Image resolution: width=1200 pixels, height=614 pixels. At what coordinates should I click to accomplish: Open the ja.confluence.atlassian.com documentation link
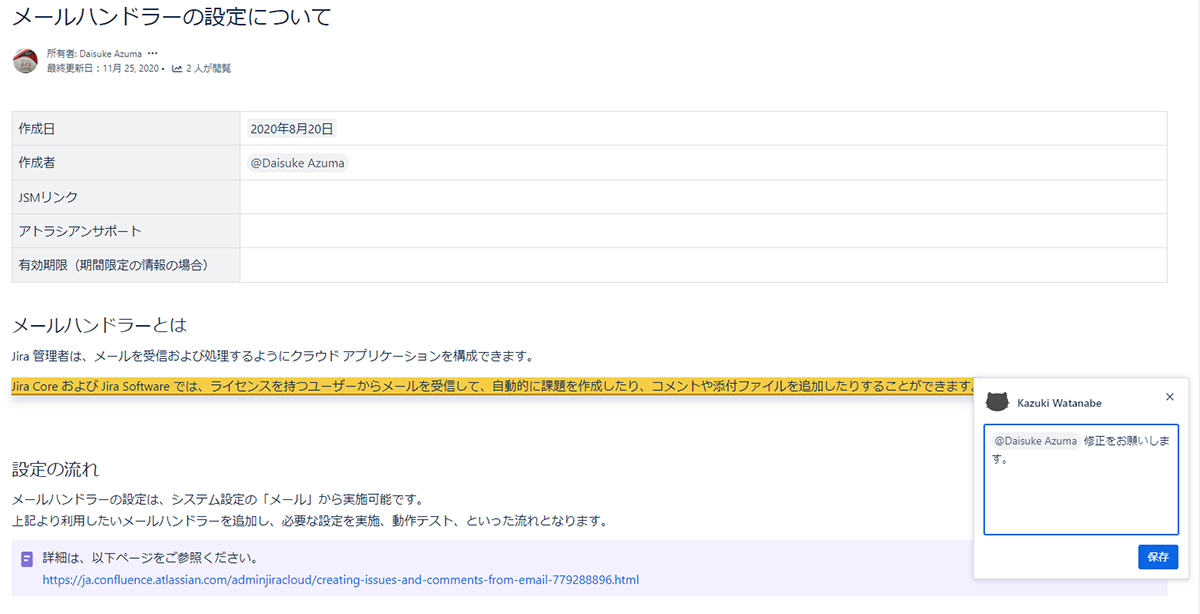[340, 580]
